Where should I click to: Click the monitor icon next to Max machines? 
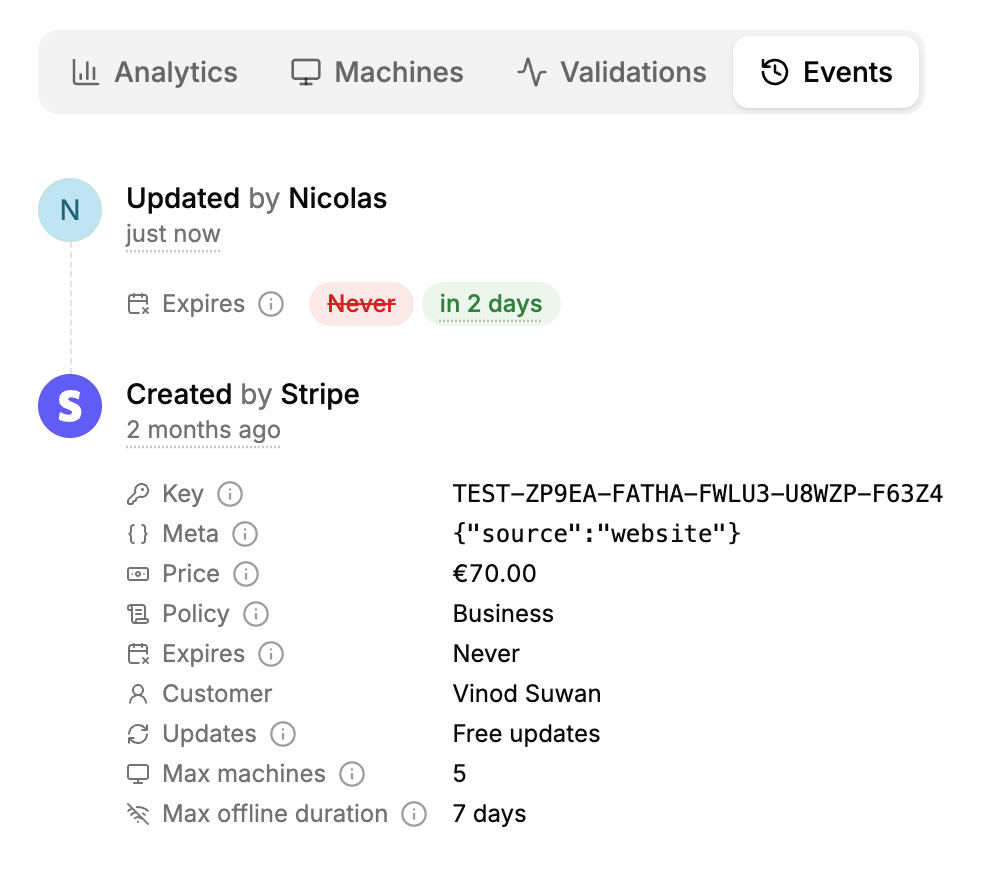138,774
